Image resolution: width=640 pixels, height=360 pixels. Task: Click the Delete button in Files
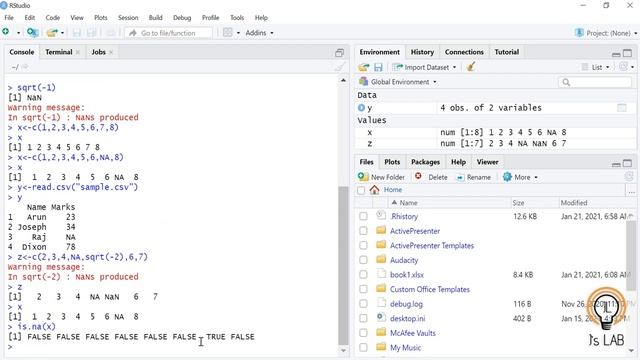tap(431, 177)
